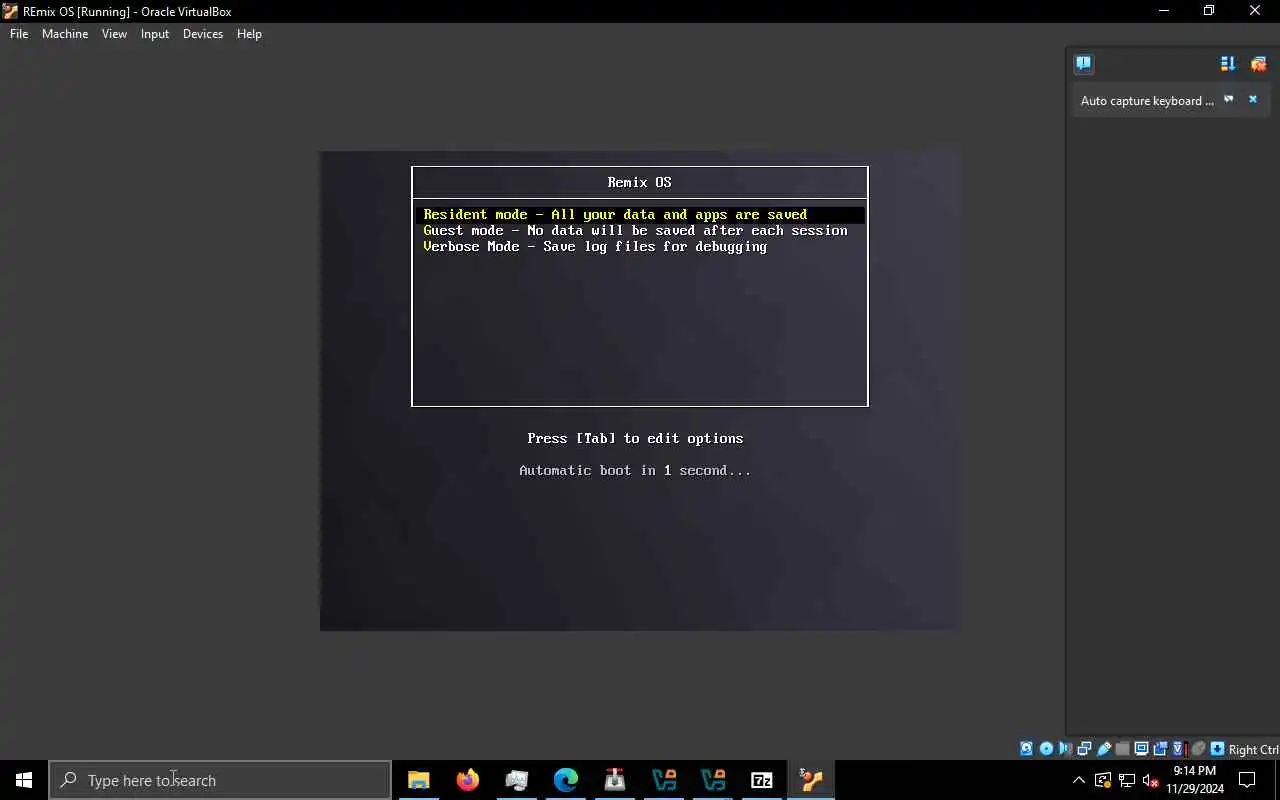This screenshot has width=1280, height=800.
Task: Open the Devices menu
Action: coord(203,33)
